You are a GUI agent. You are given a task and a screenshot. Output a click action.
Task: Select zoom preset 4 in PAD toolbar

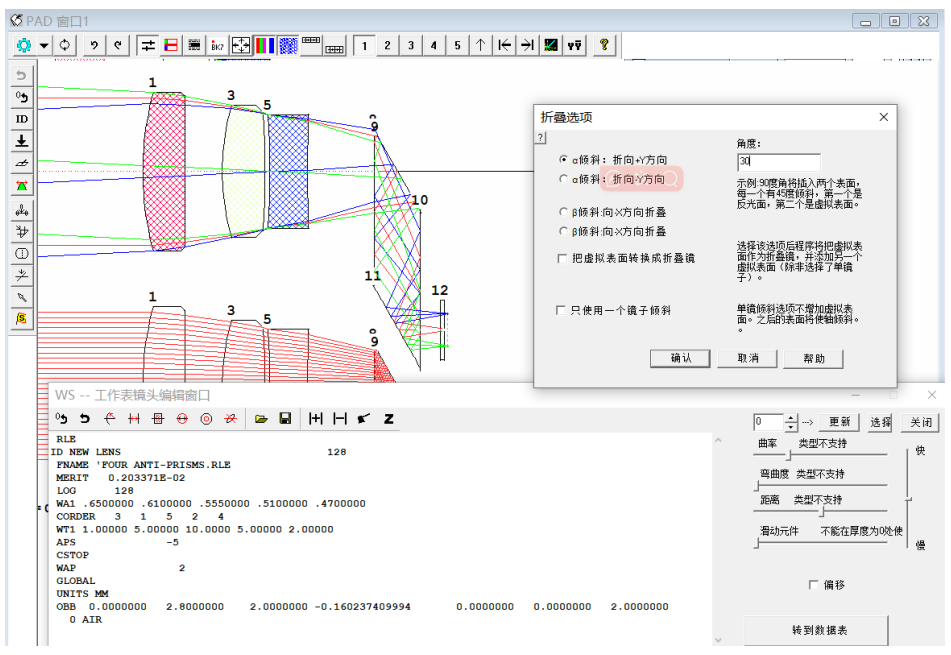coord(434,45)
